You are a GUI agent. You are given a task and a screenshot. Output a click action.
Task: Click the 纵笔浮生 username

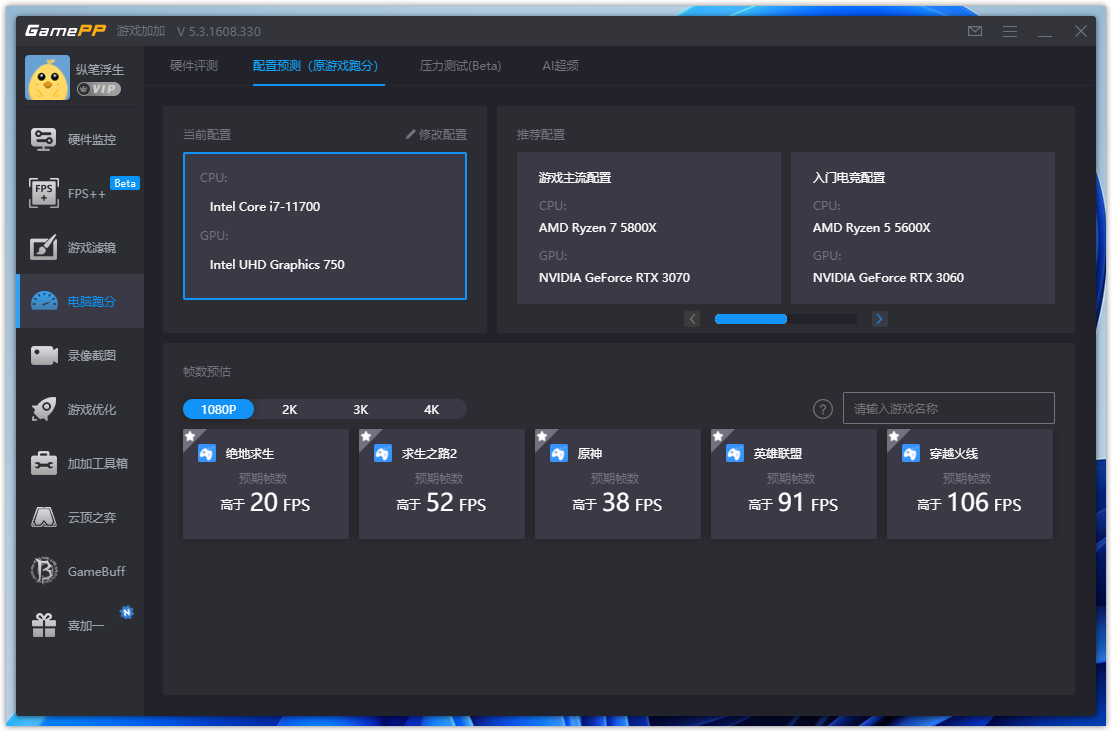click(x=100, y=70)
